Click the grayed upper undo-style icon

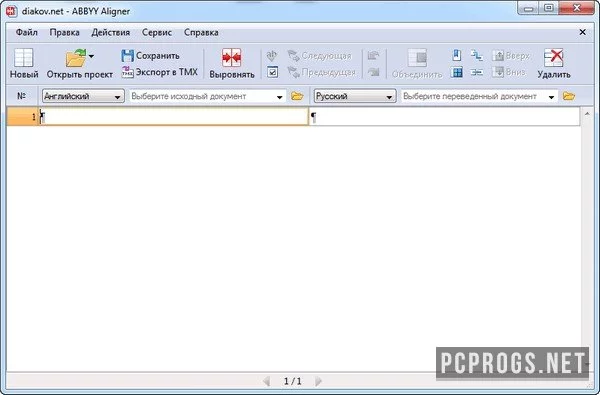click(x=373, y=56)
